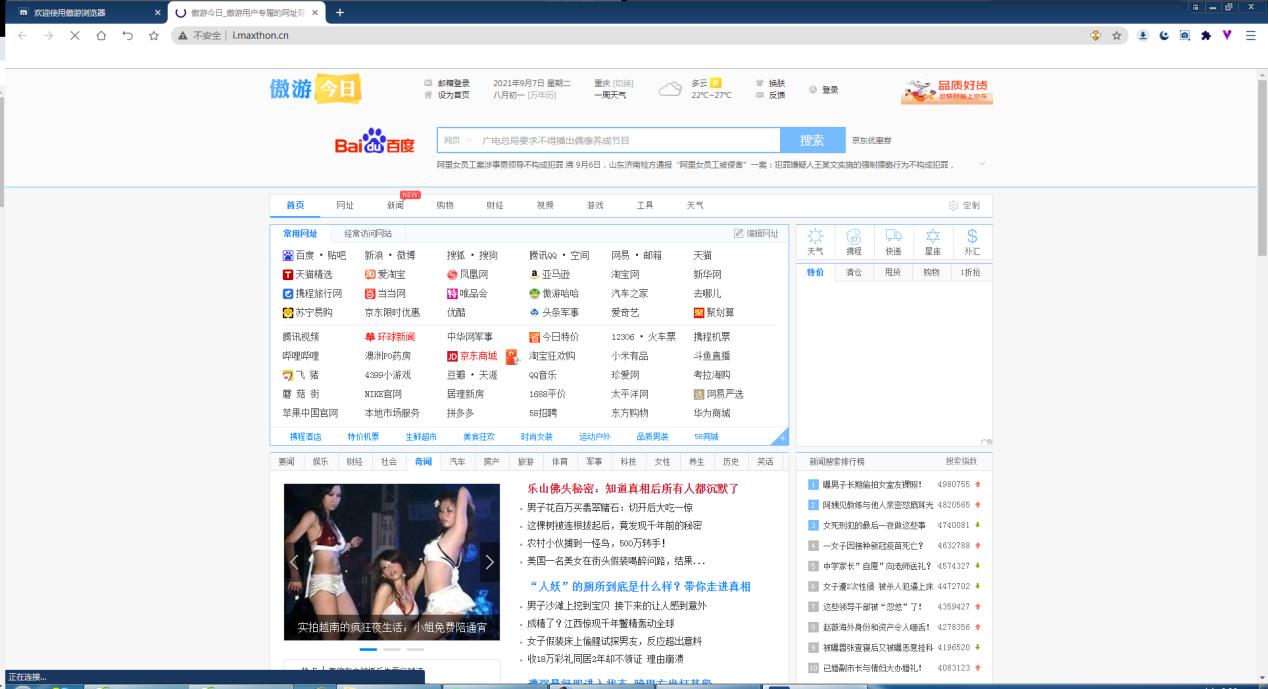1268x689 pixels.
Task: Open the 京东商城 link
Action: [478, 356]
